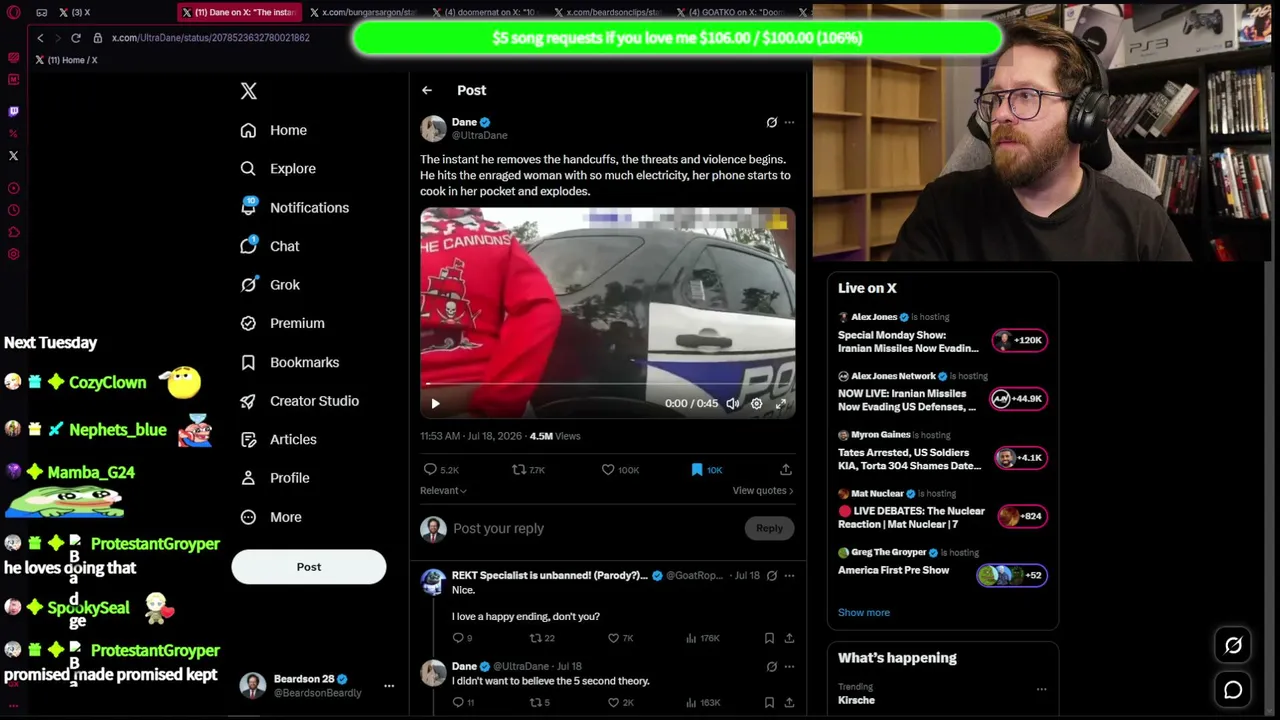
Task: Seek along the video progress bar
Action: pyautogui.click(x=607, y=383)
